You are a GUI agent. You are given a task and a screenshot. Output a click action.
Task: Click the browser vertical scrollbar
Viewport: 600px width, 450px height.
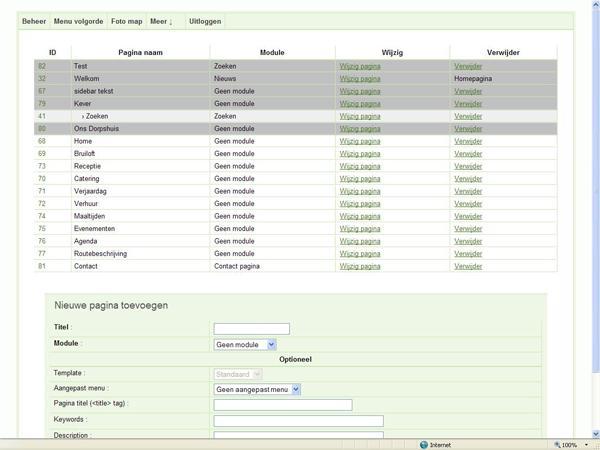tap(596, 190)
